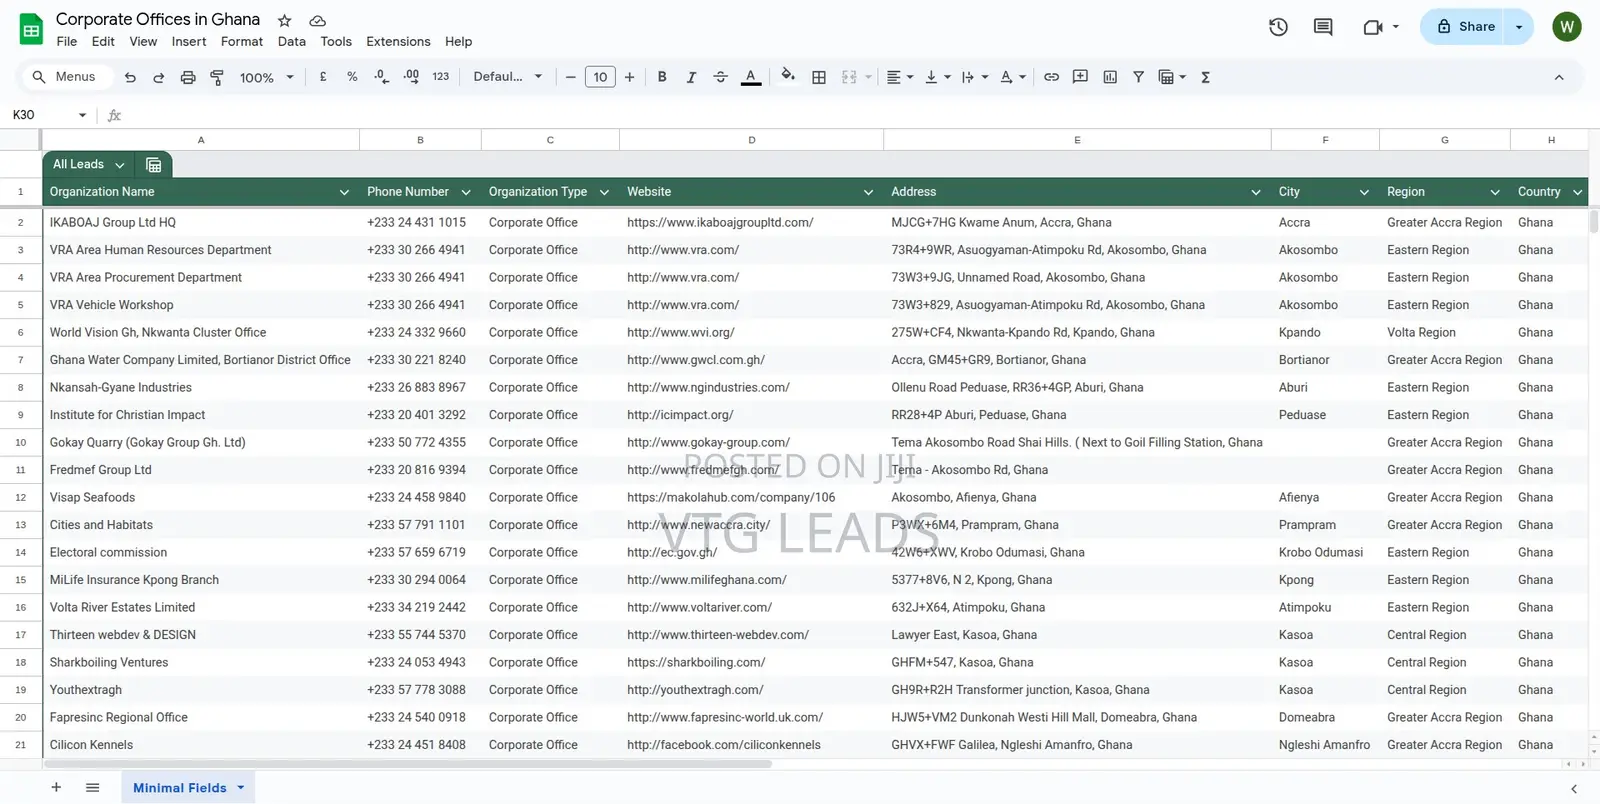This screenshot has width=1600, height=804.
Task: Toggle italic formatting
Action: [x=691, y=77]
